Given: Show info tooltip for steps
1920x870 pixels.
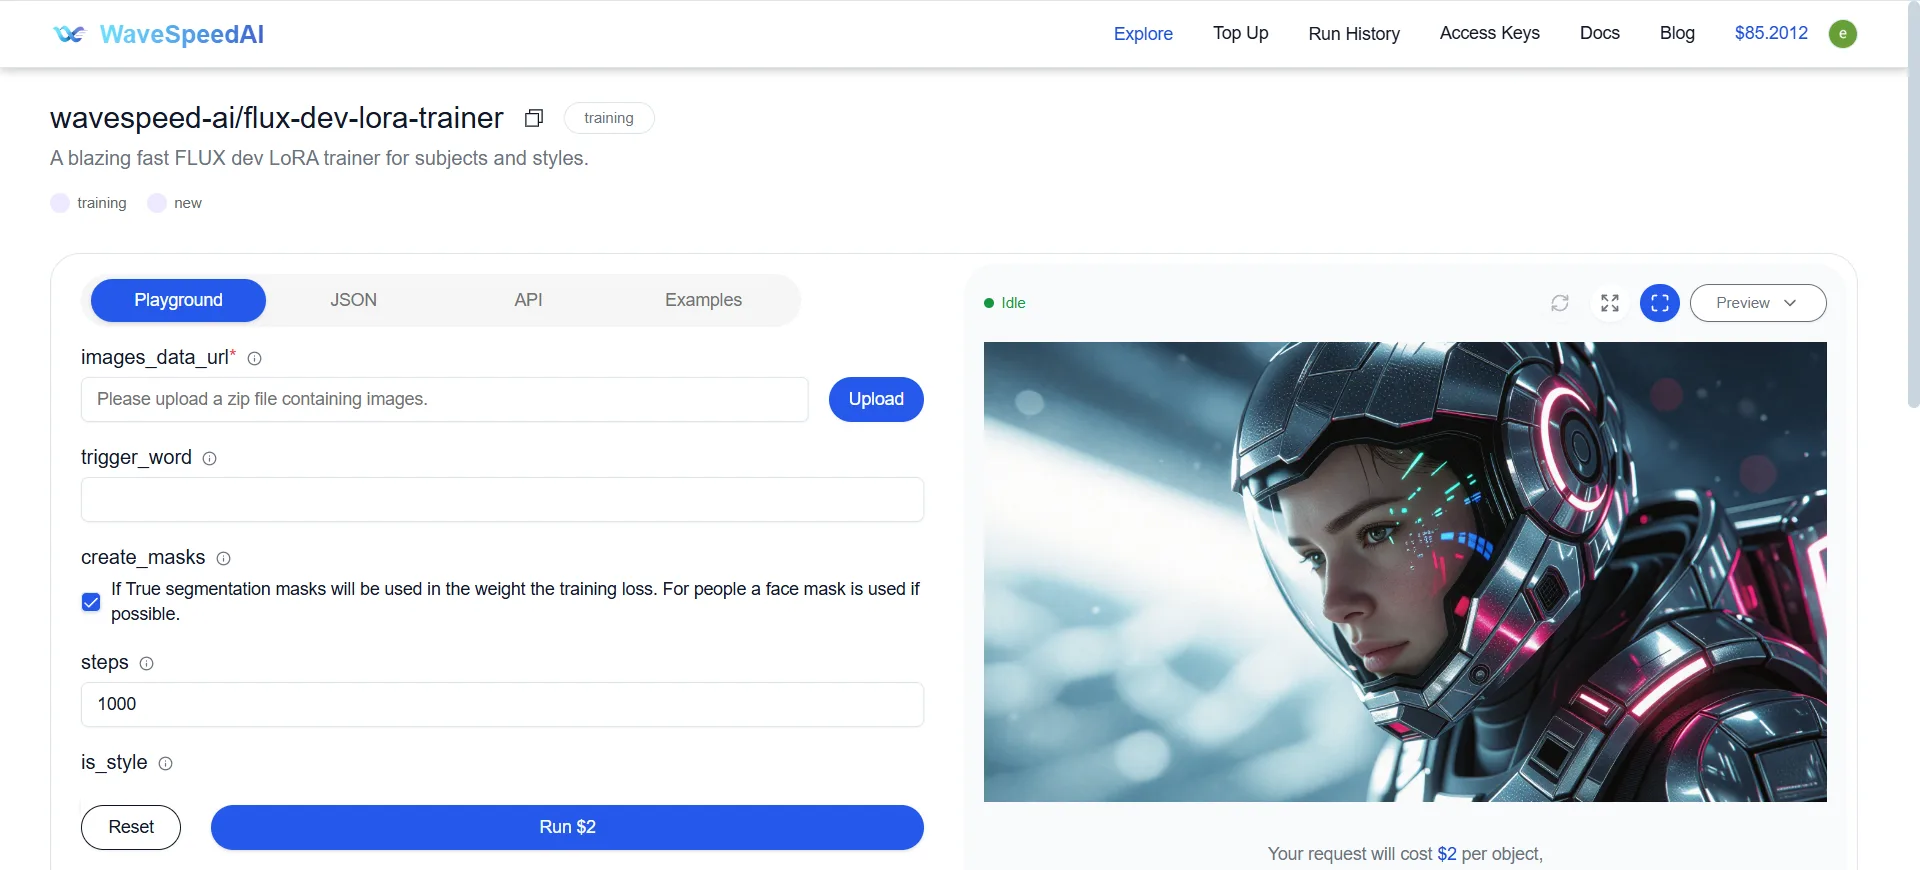Looking at the screenshot, I should [x=147, y=663].
